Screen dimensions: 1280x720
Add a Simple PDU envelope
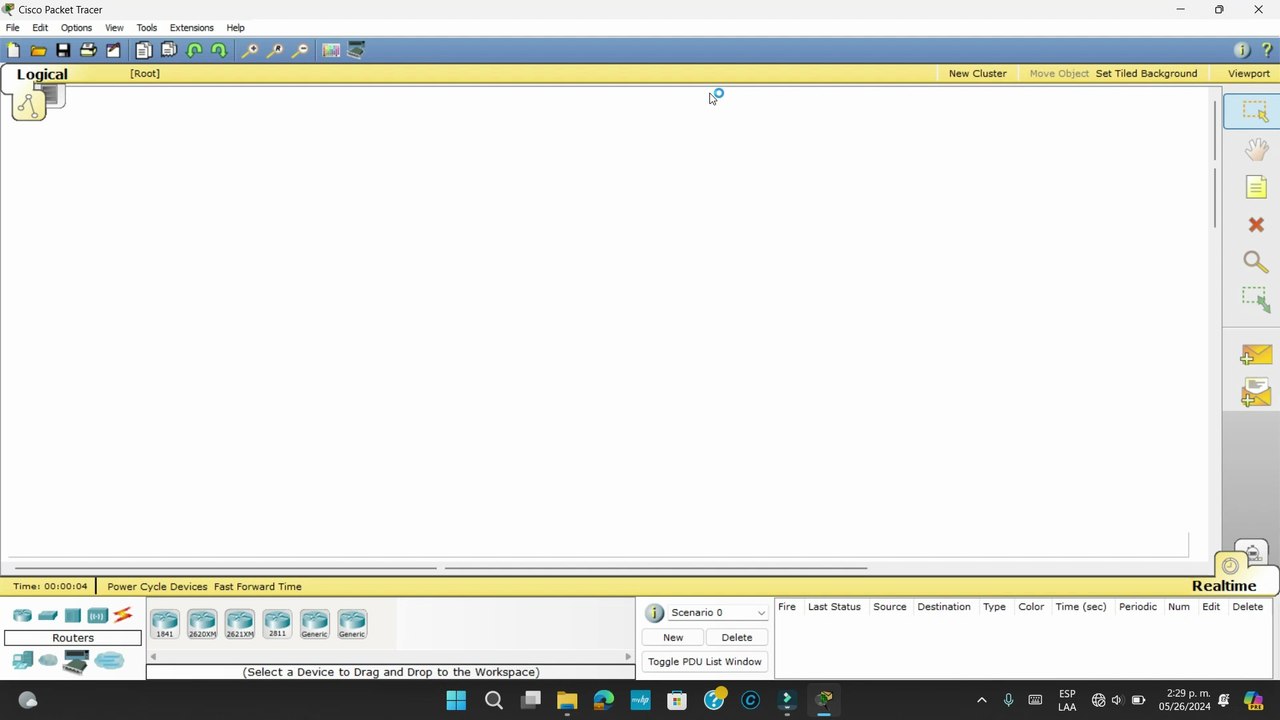(x=1256, y=355)
